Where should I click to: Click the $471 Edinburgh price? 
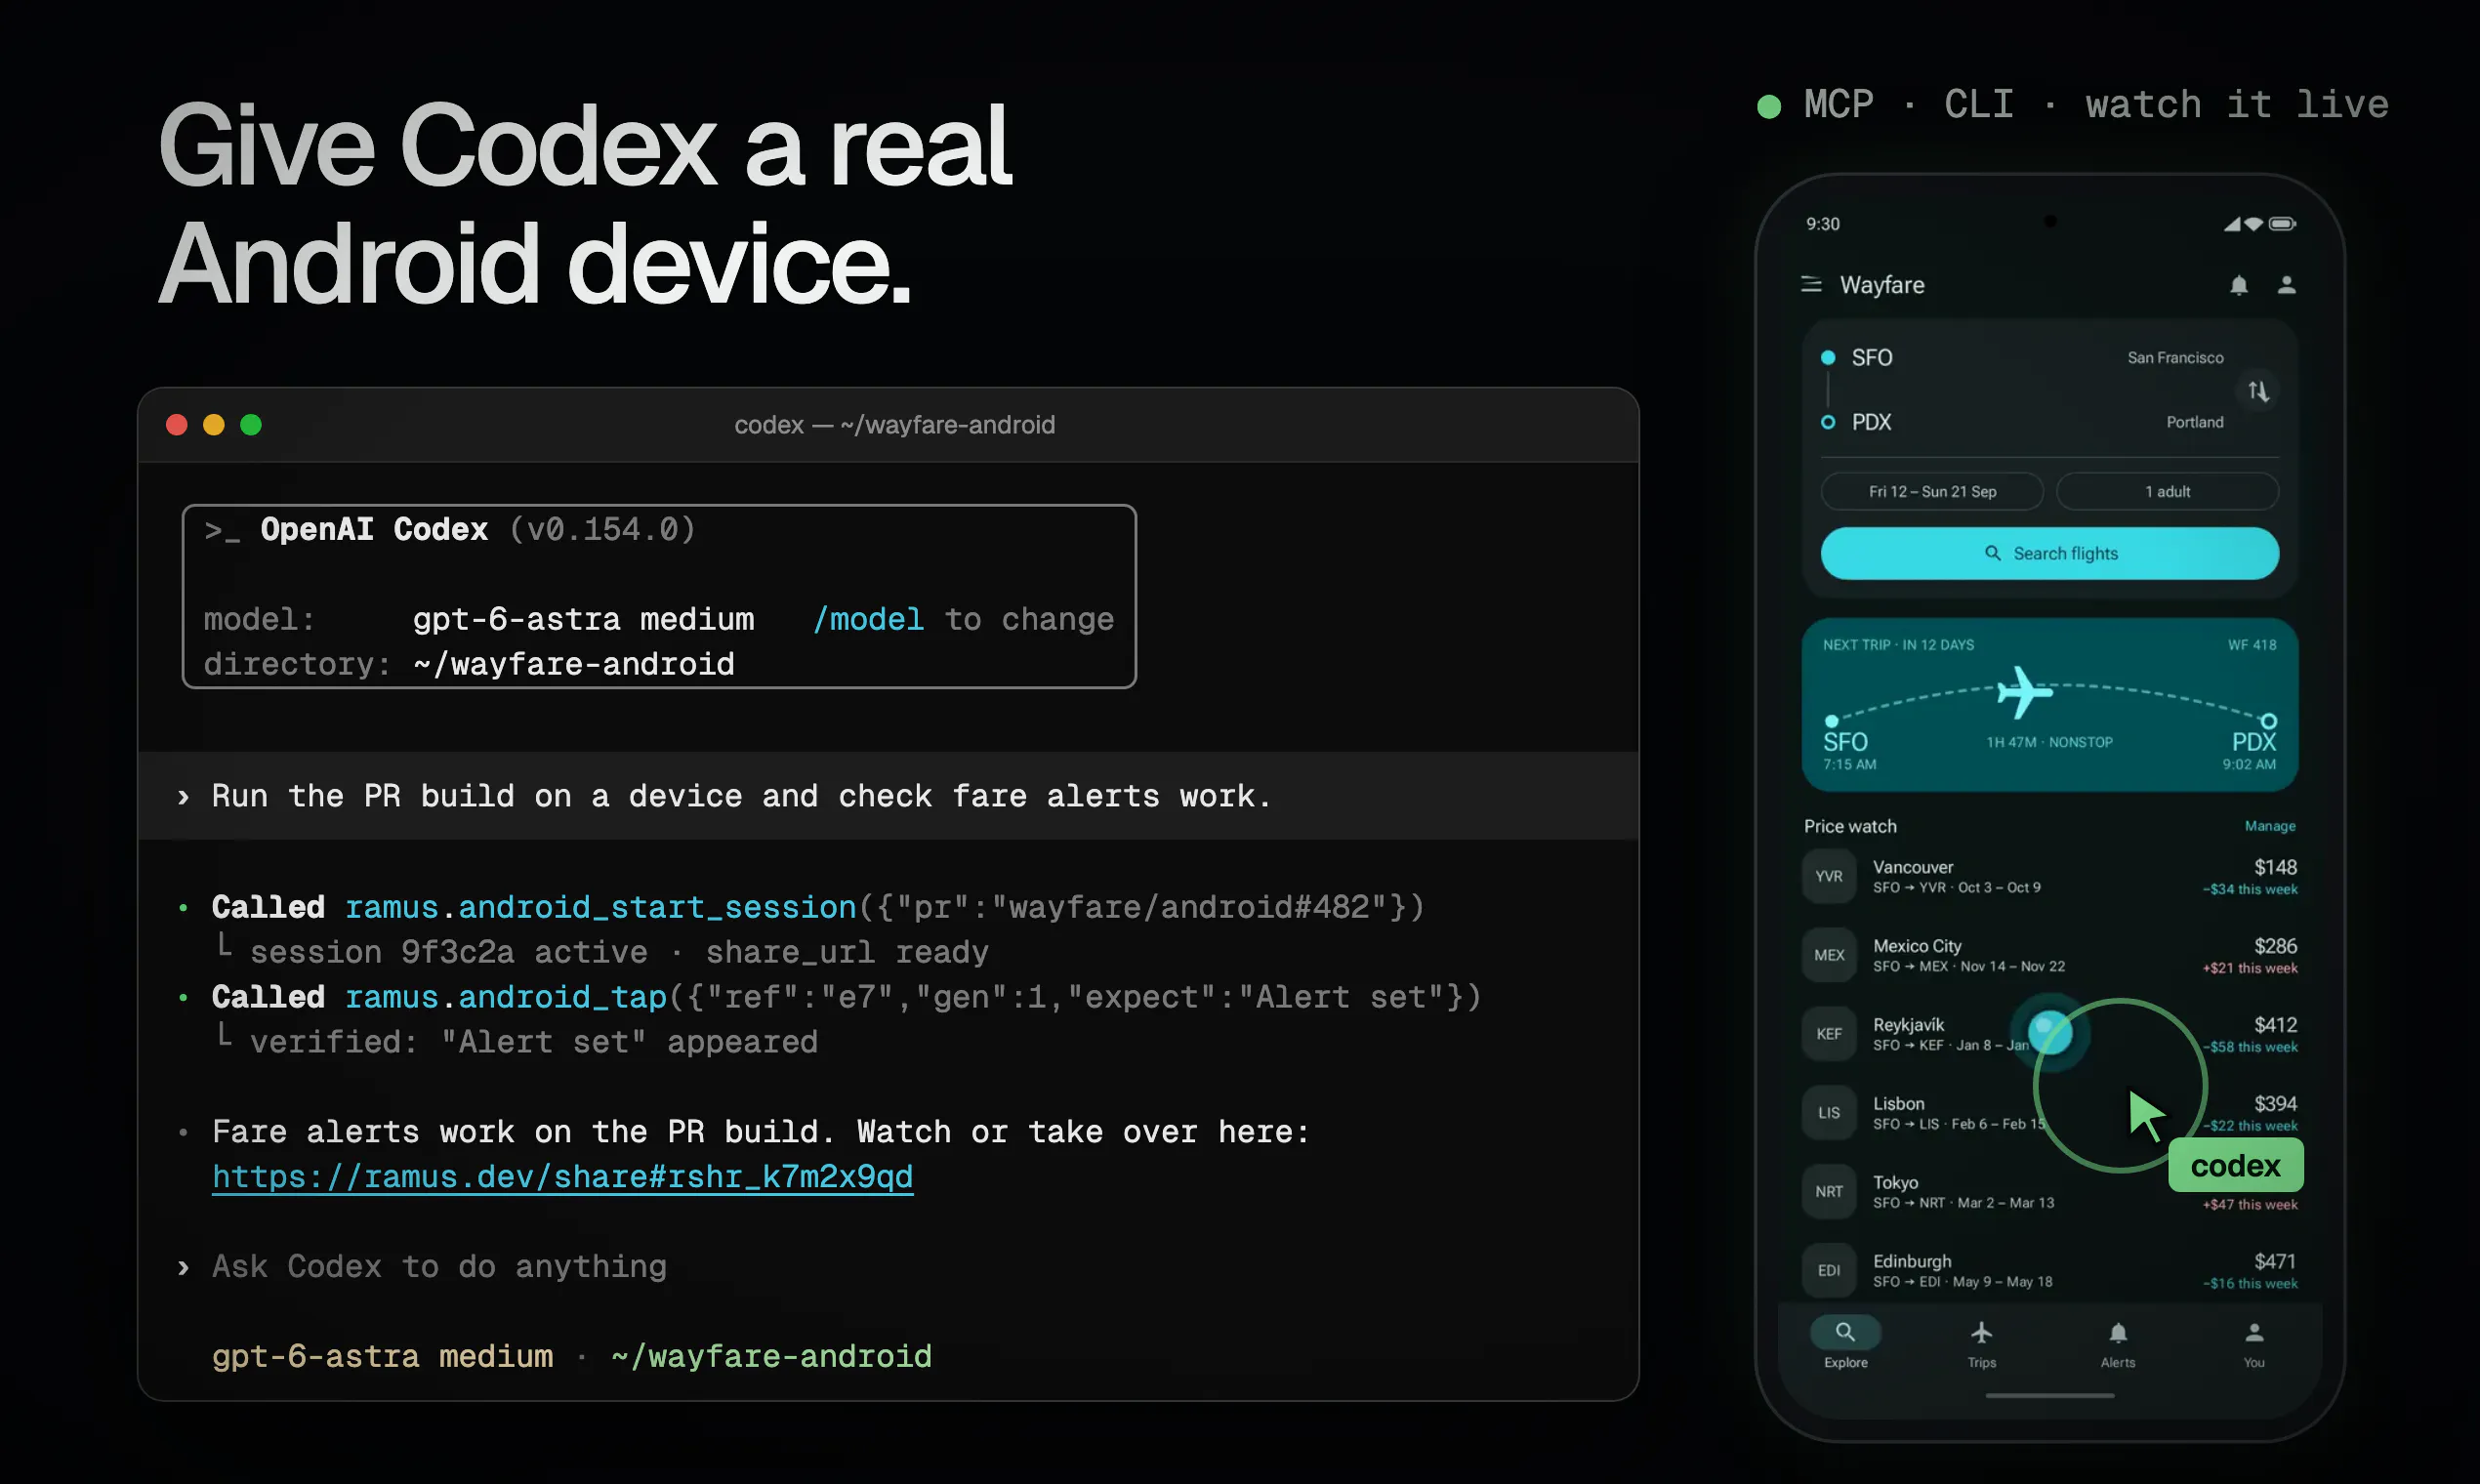pos(2275,1261)
